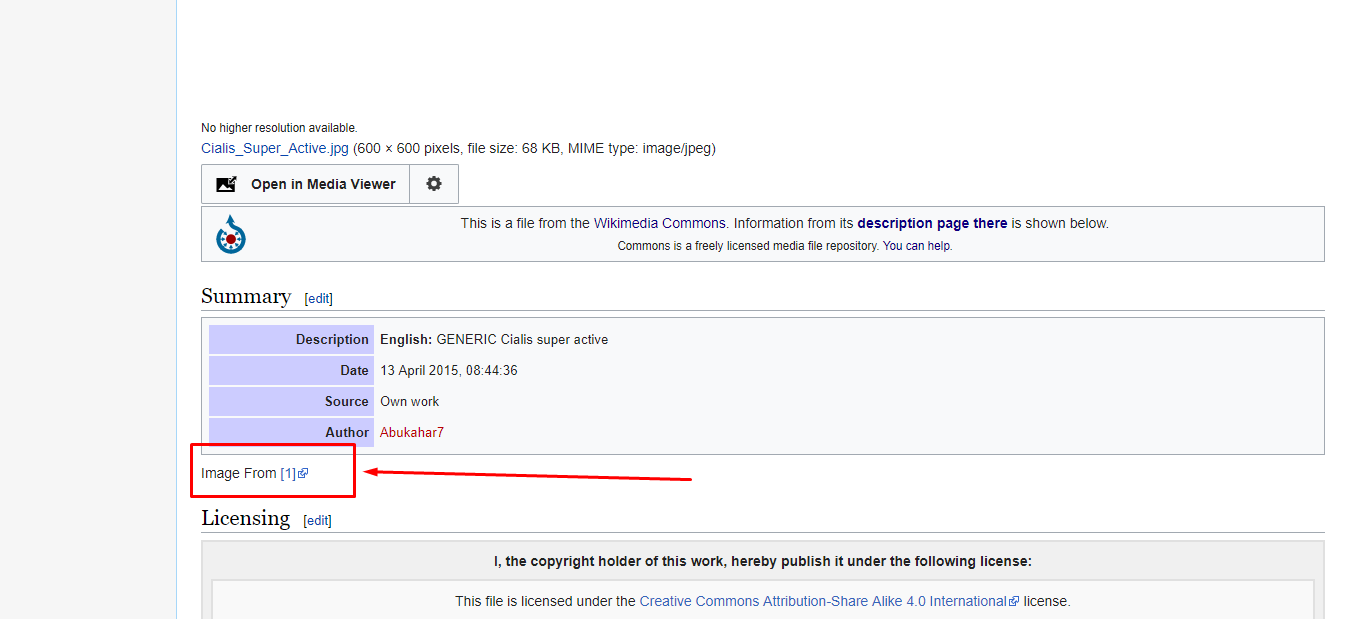Click the Own work source value
The width and height of the screenshot is (1345, 619).
click(409, 401)
